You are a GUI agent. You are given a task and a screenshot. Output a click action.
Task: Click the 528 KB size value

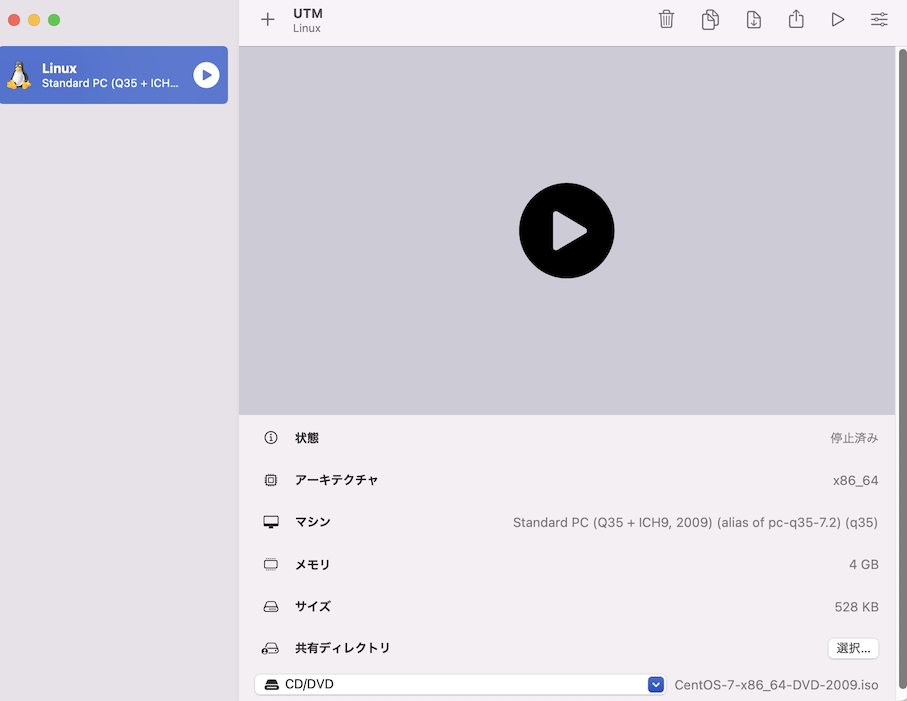click(x=856, y=607)
